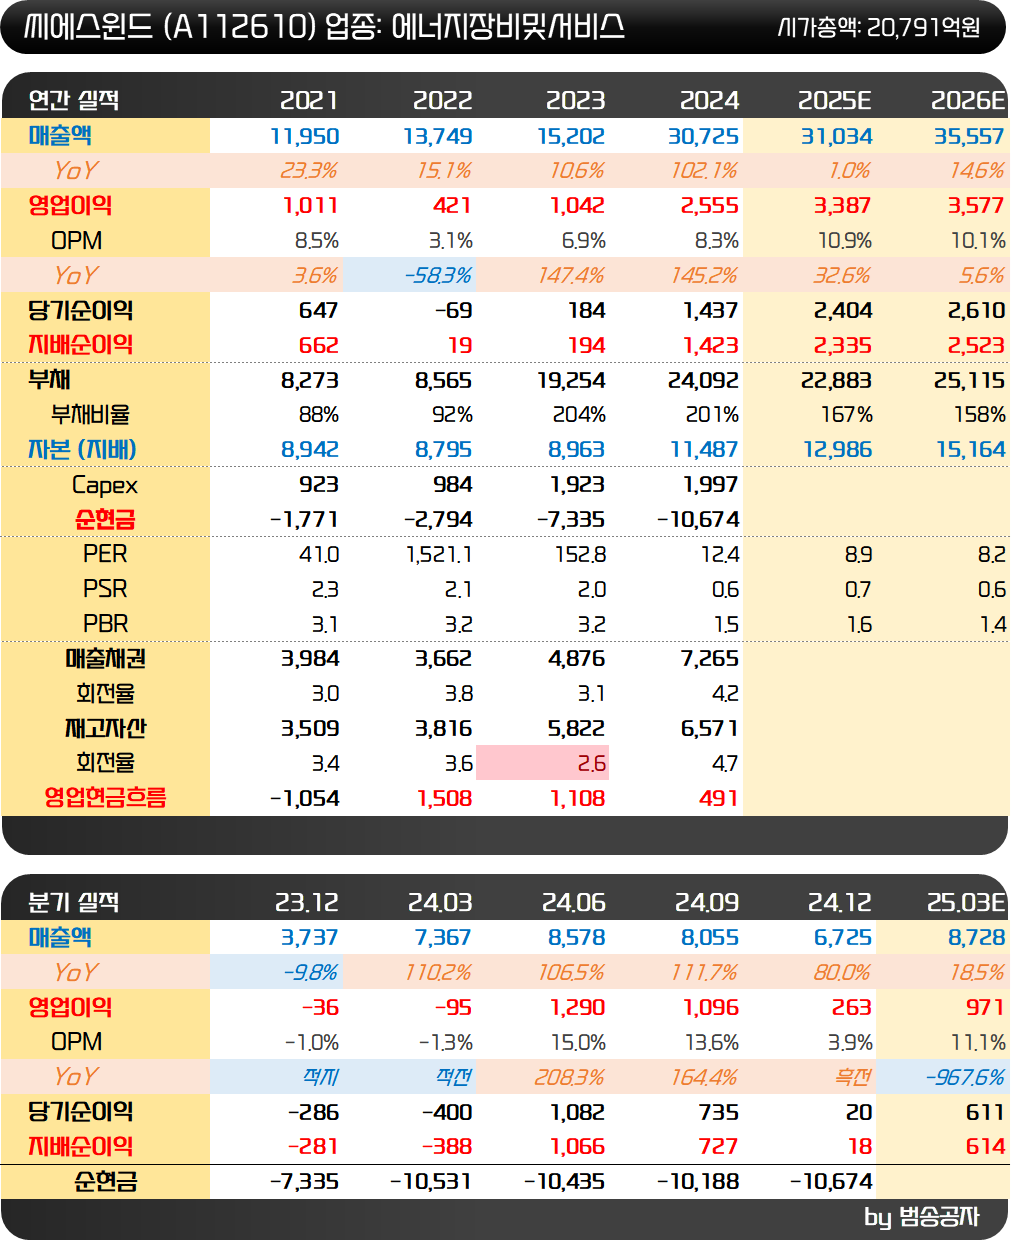Click the 영업현금흐름 row label

click(105, 797)
